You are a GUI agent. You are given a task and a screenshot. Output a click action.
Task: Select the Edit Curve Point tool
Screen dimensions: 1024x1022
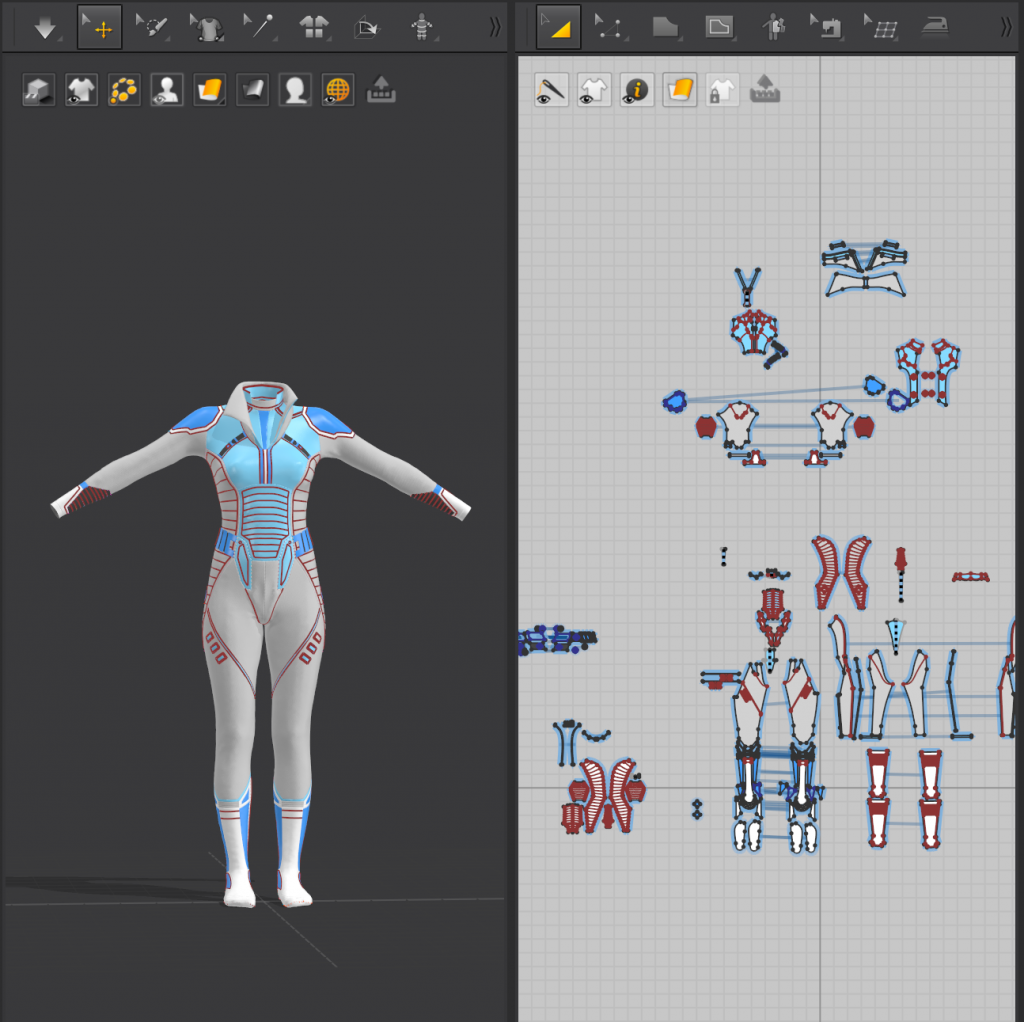pos(608,28)
